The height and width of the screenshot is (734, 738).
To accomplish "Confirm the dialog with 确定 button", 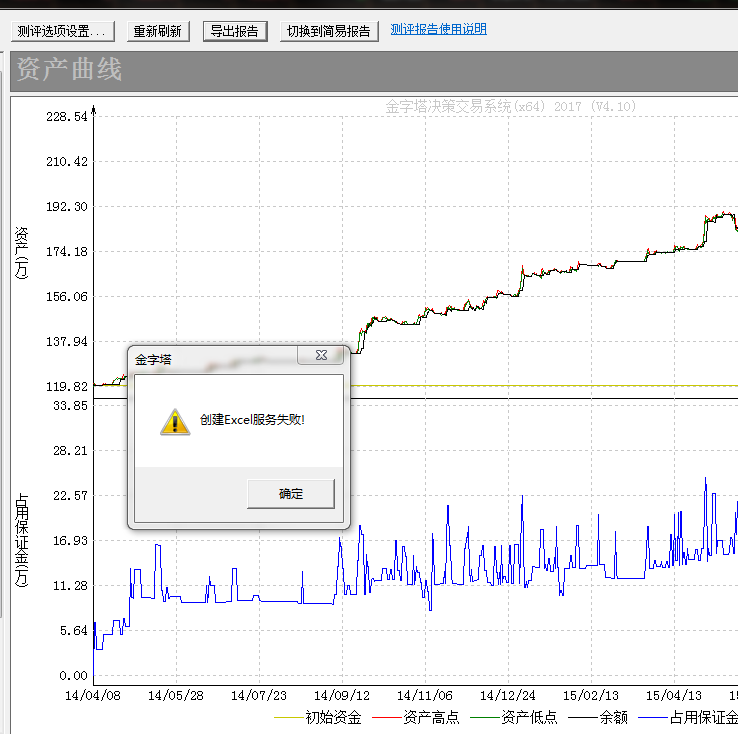I will [291, 494].
